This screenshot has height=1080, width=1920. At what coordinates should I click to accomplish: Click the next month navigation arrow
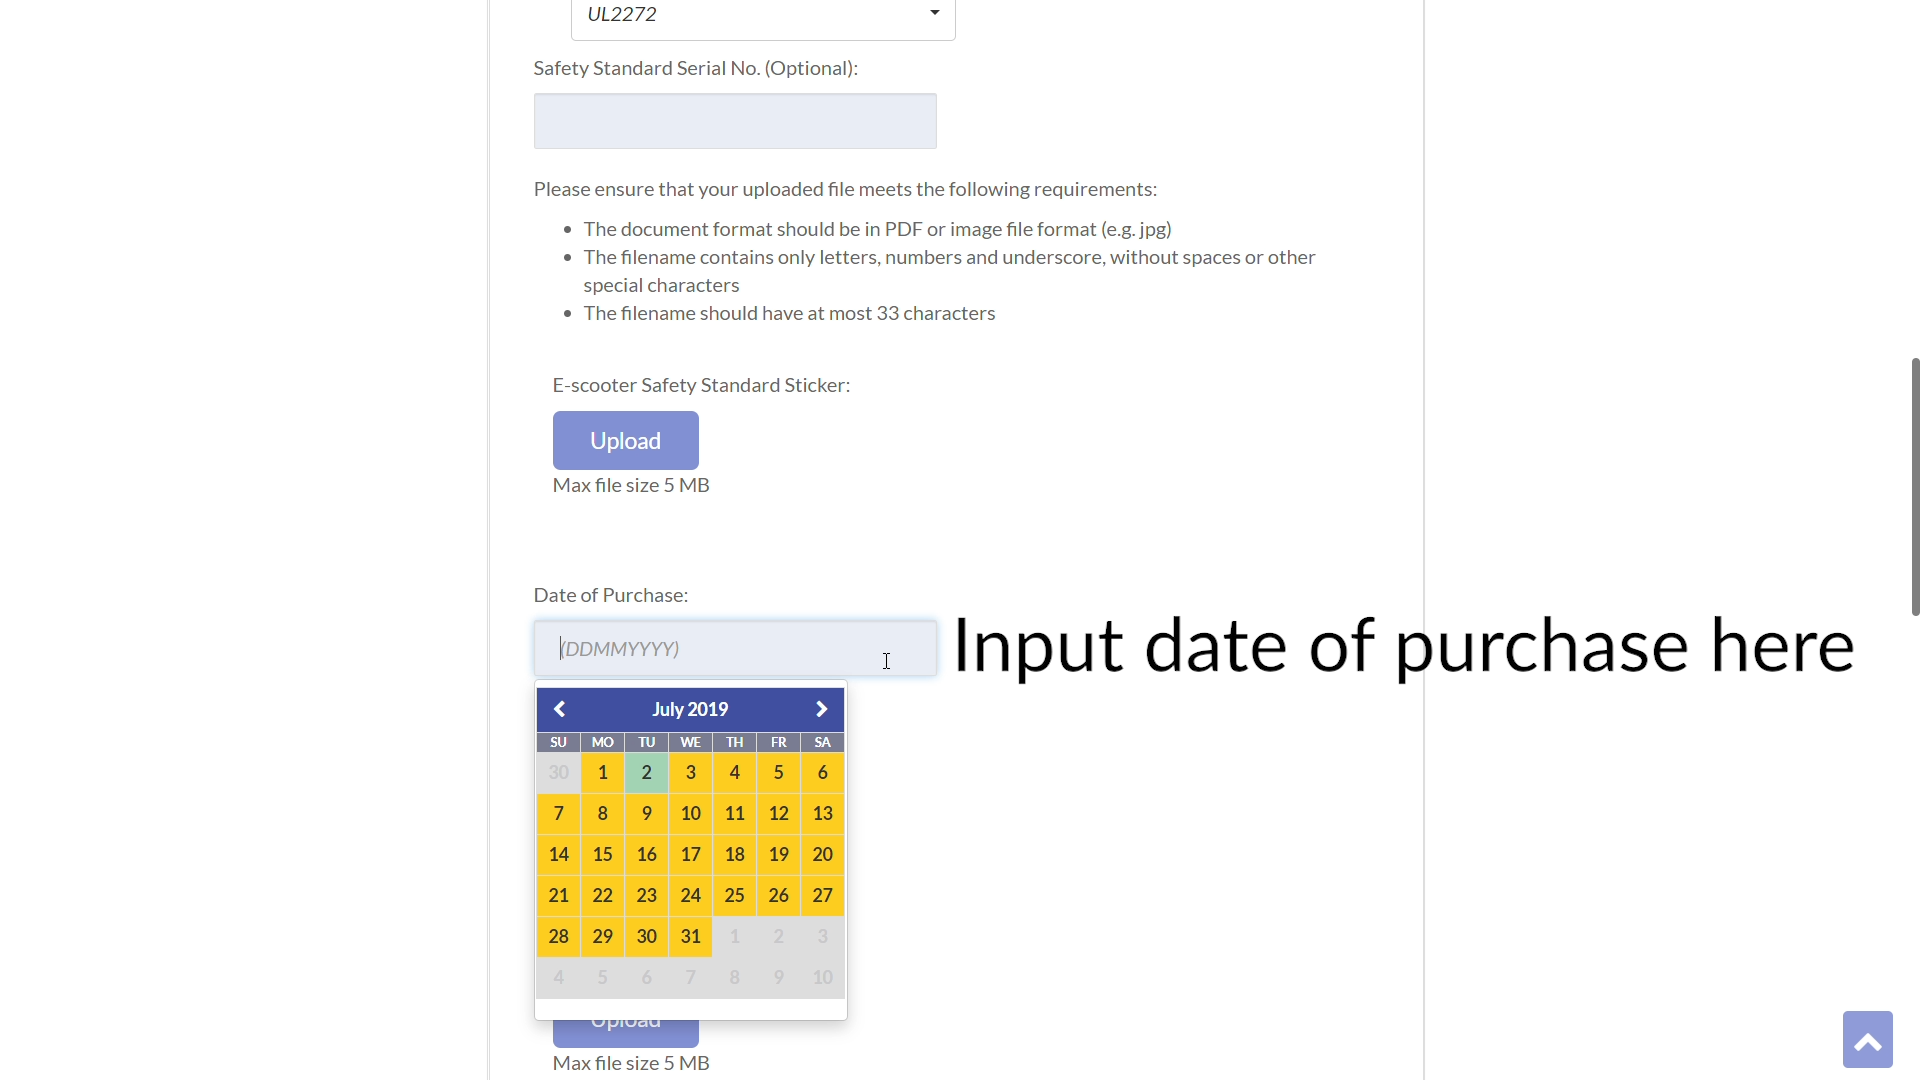tap(820, 708)
